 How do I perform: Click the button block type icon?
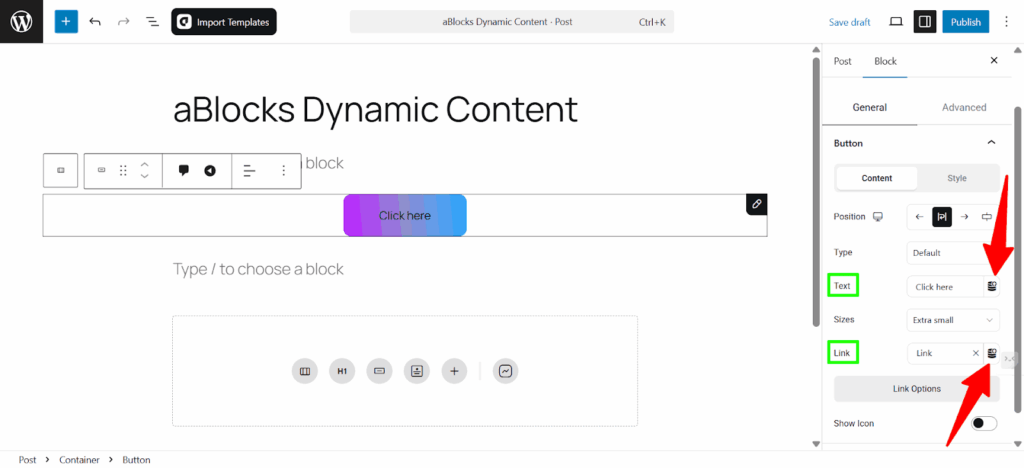(101, 170)
